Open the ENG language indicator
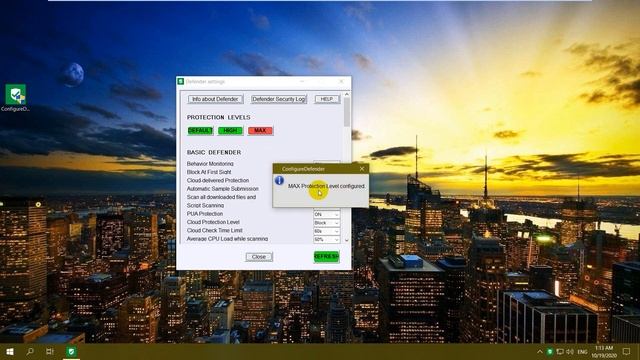The height and width of the screenshot is (360, 640). (582, 352)
